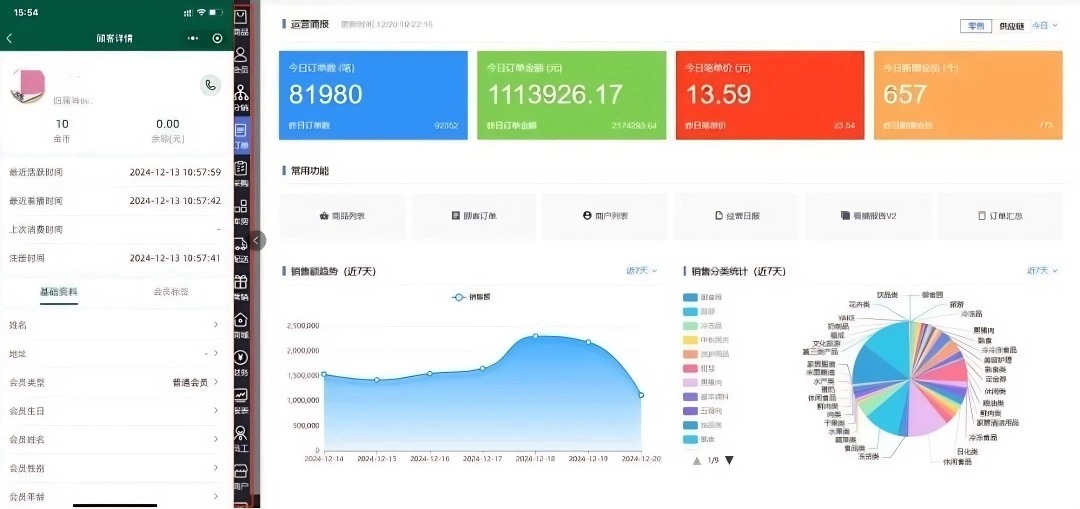The height and width of the screenshot is (509, 1080).
Task: Click the first blue legend swatch in the category list
Action: [x=697, y=298]
